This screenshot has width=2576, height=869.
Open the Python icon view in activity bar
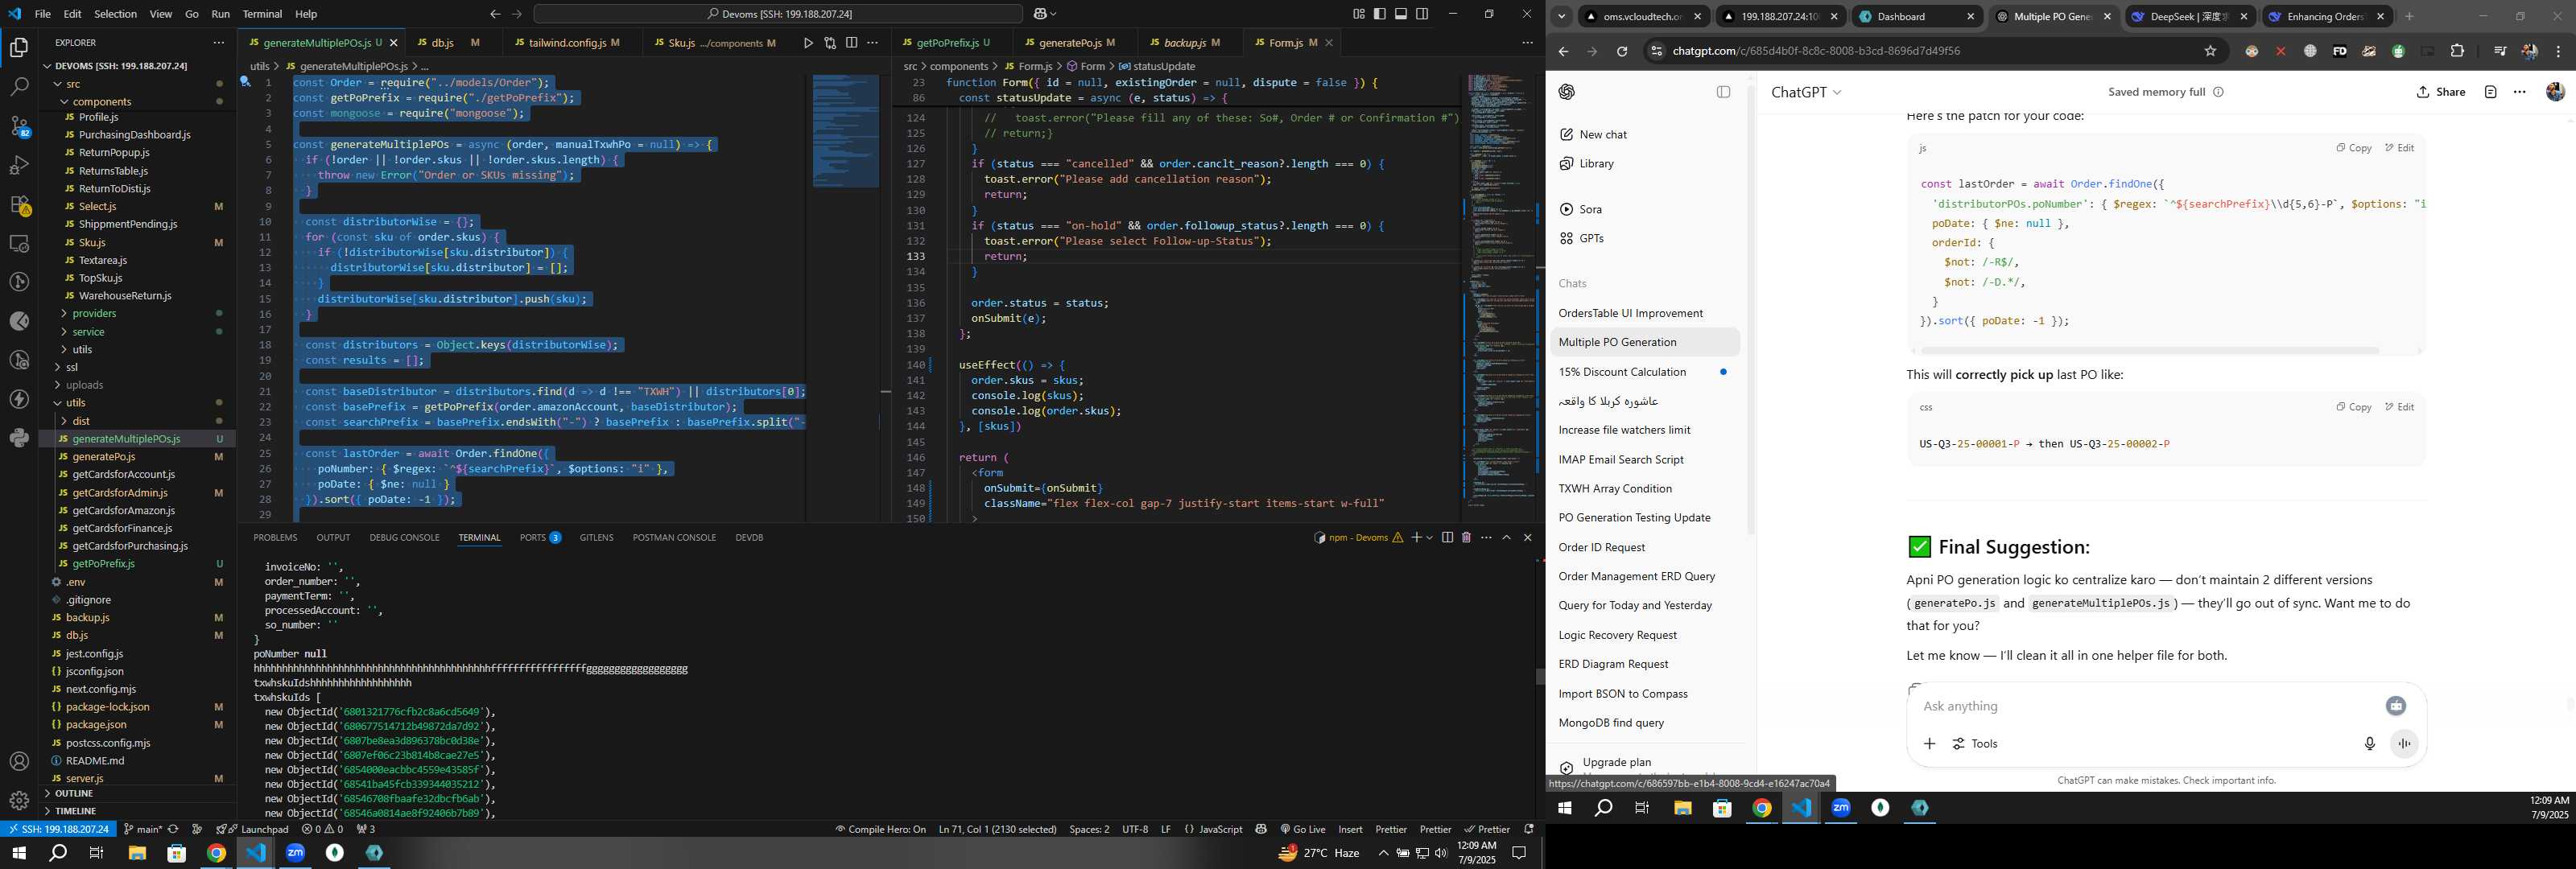pos(19,438)
